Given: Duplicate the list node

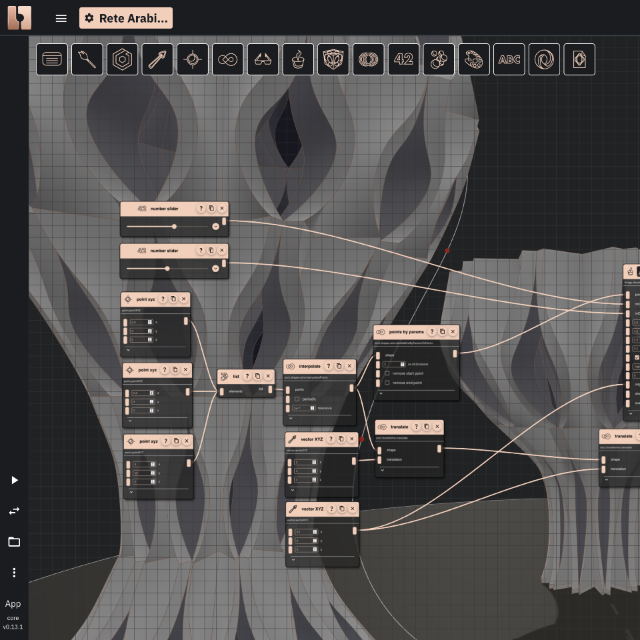Looking at the screenshot, I should [258, 376].
